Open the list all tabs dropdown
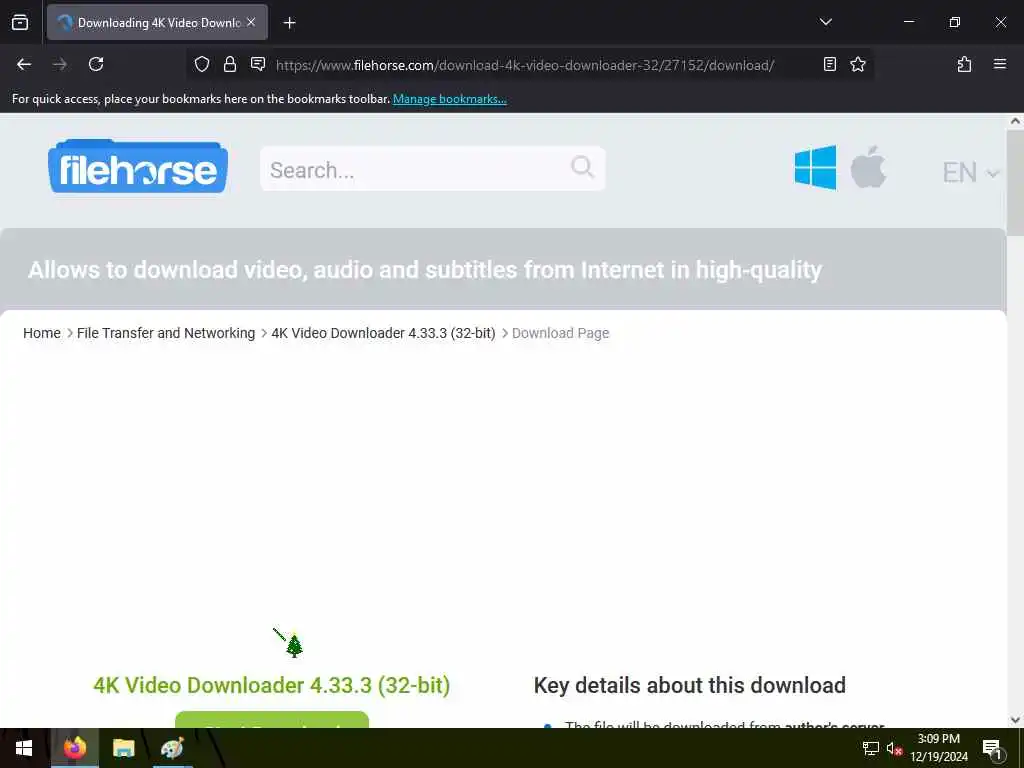Viewport: 1024px width, 768px height. [x=825, y=22]
